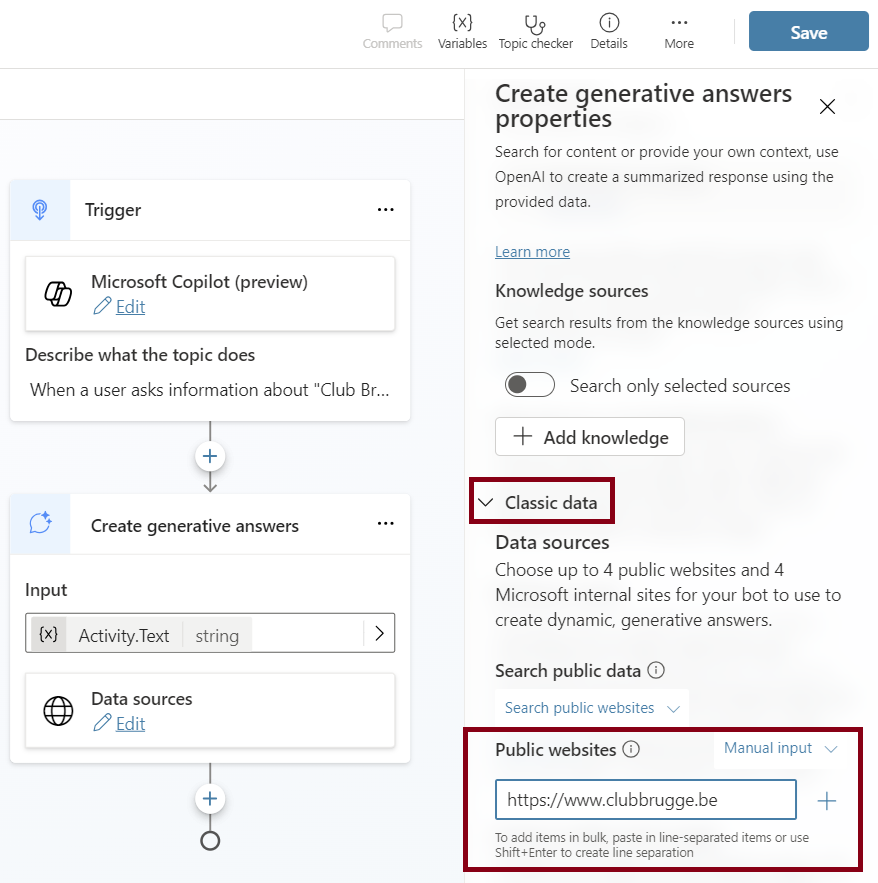
Task: Close the generative answers properties panel
Action: (x=827, y=107)
